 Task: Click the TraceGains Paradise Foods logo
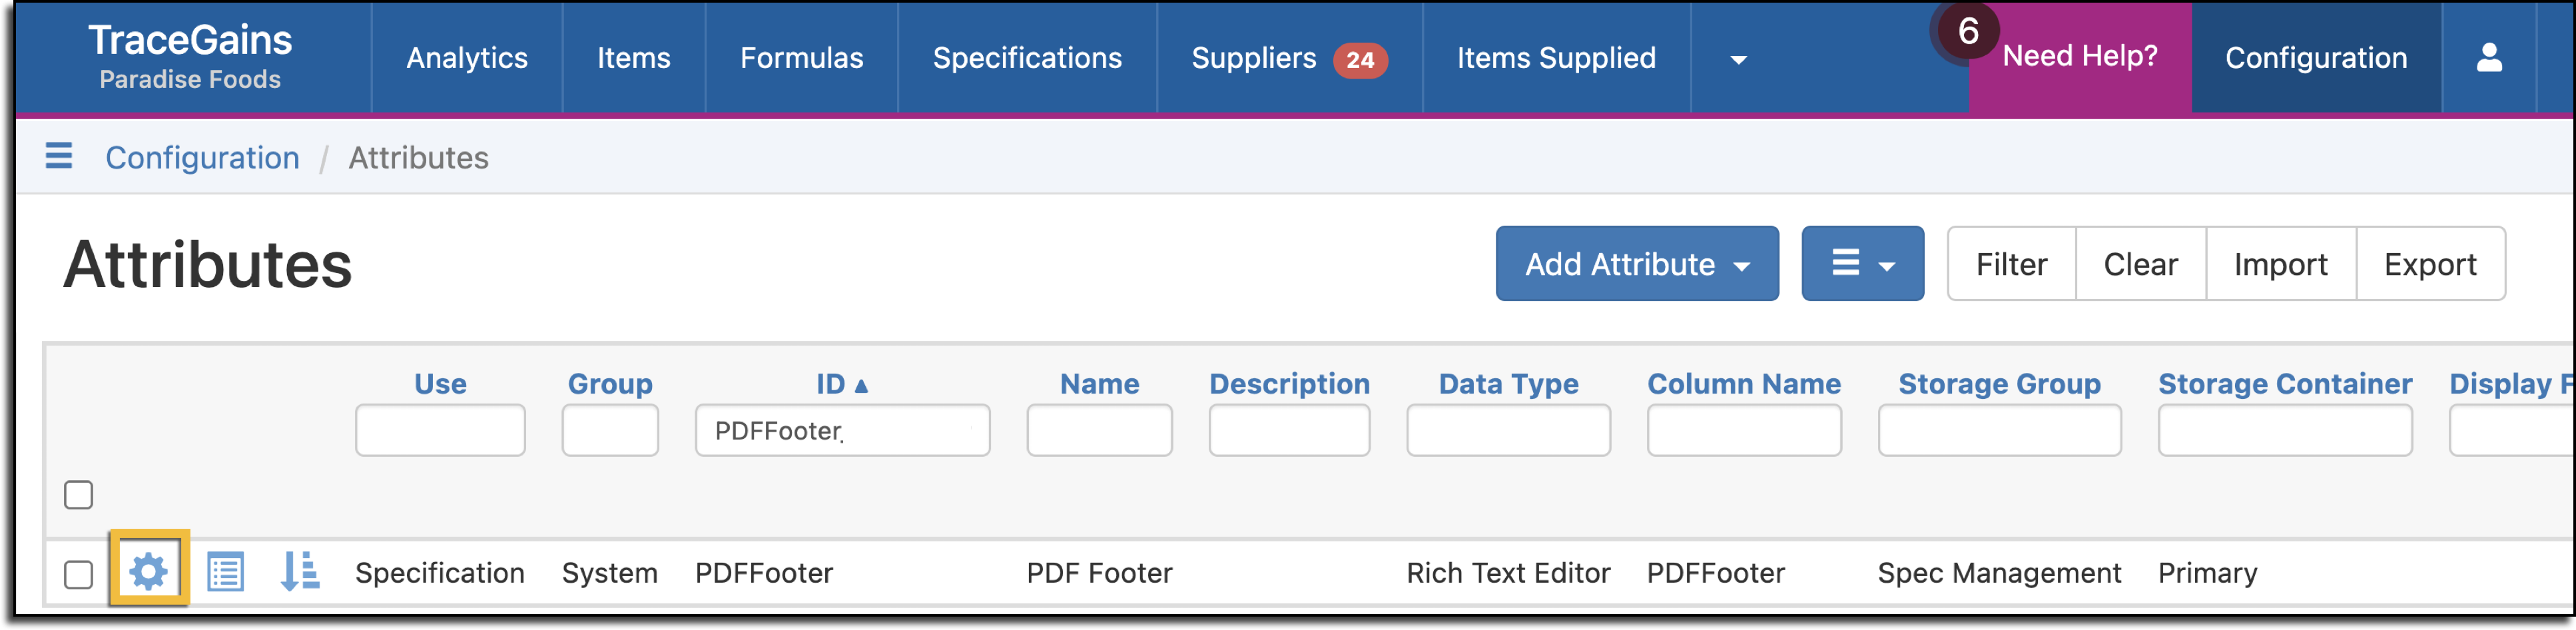click(x=190, y=56)
